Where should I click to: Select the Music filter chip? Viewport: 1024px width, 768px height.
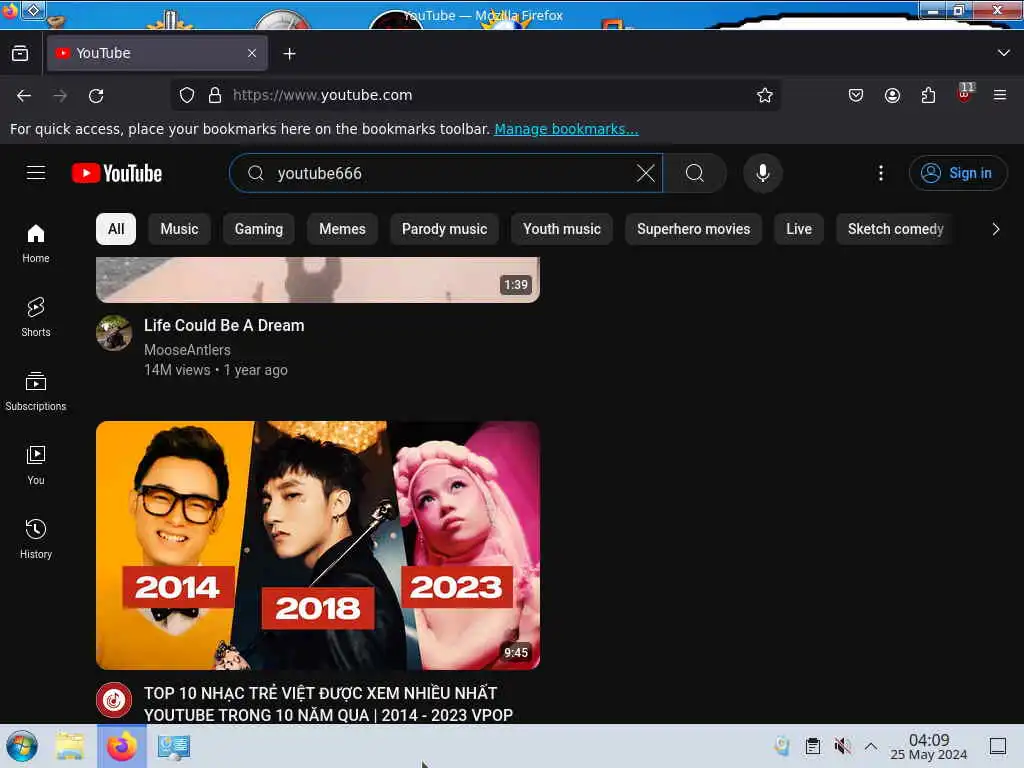(179, 229)
